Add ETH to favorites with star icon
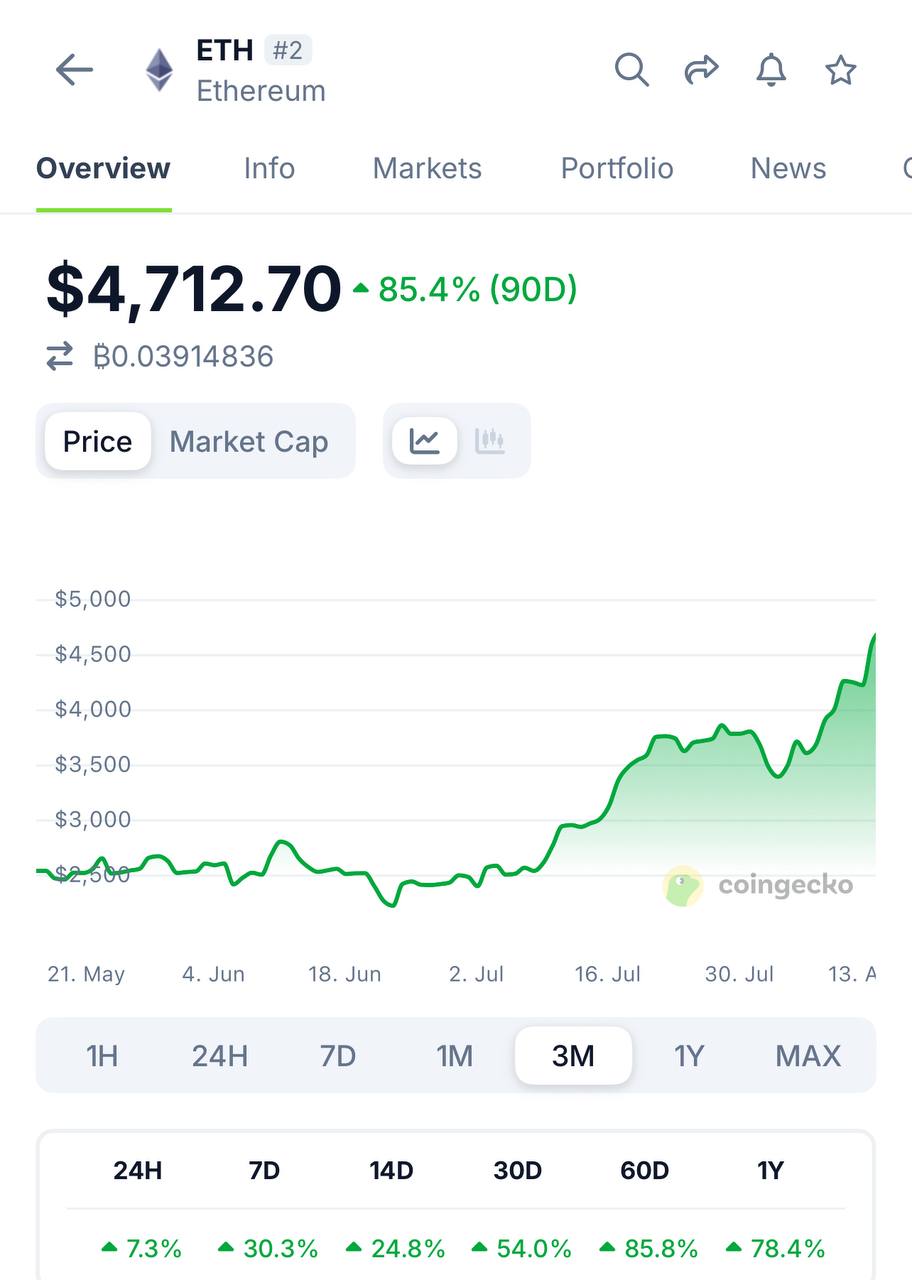The image size is (912, 1280). [840, 70]
